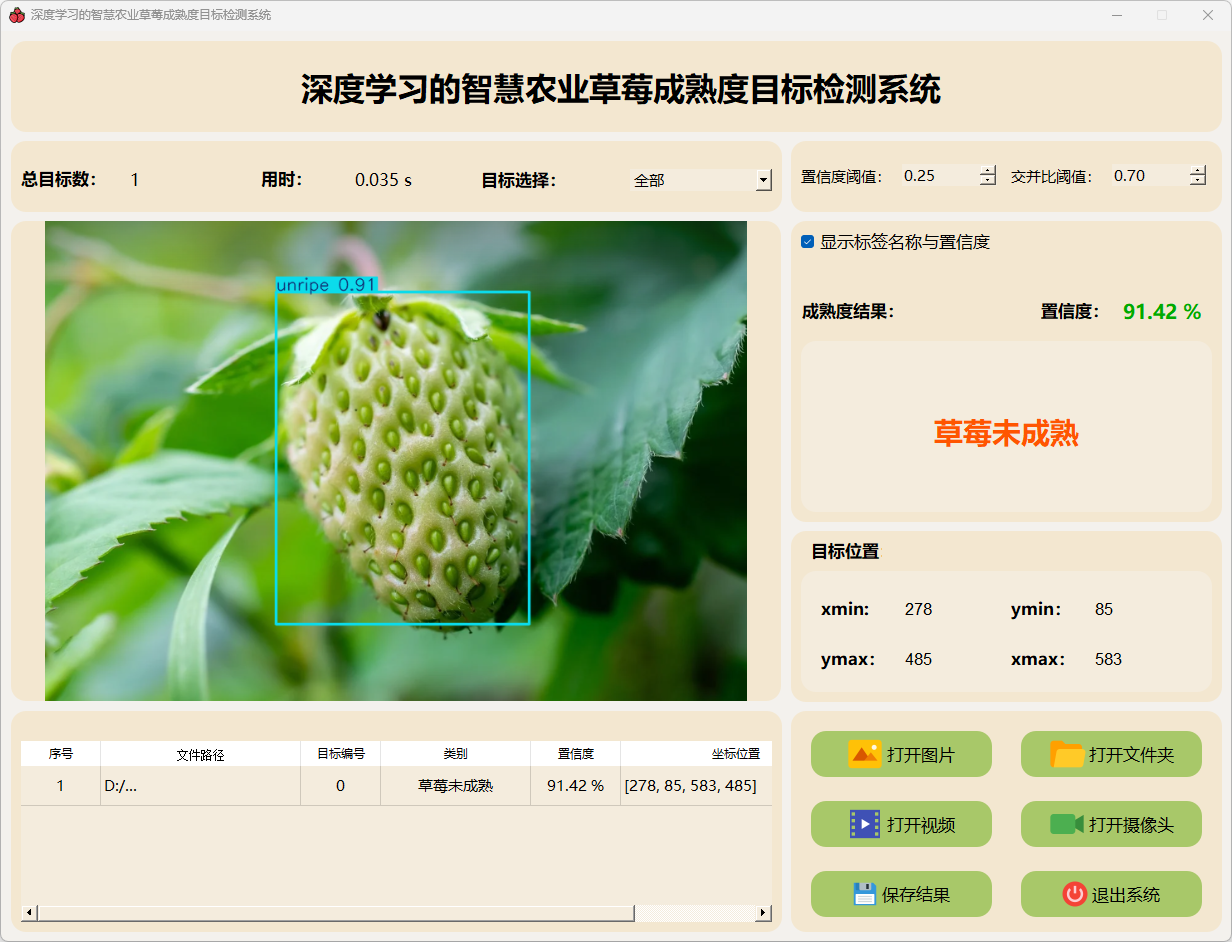Click the camera icon on 打开摄像头 button
This screenshot has width=1232, height=942.
point(1066,824)
